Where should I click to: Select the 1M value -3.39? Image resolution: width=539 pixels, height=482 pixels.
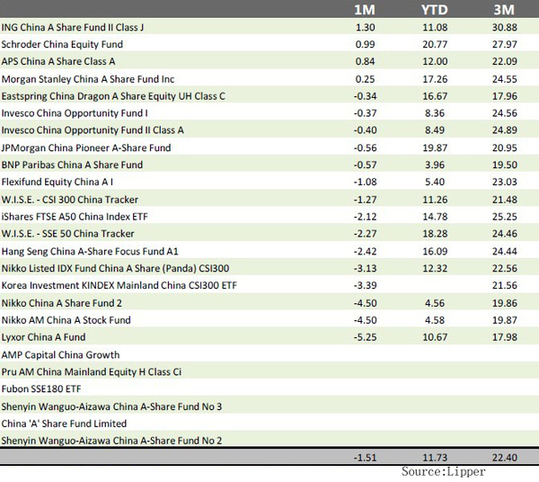[x=365, y=285]
